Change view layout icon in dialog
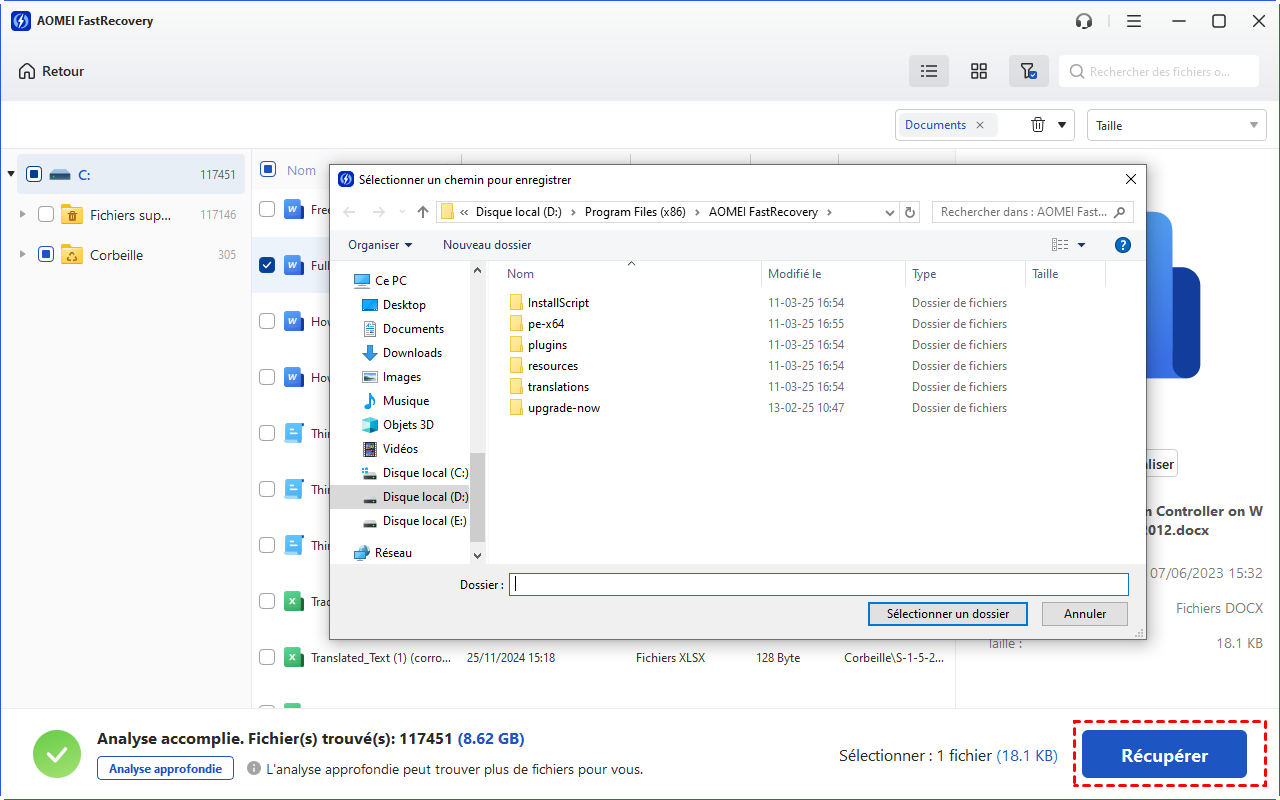Image resolution: width=1280 pixels, height=800 pixels. click(x=1060, y=245)
